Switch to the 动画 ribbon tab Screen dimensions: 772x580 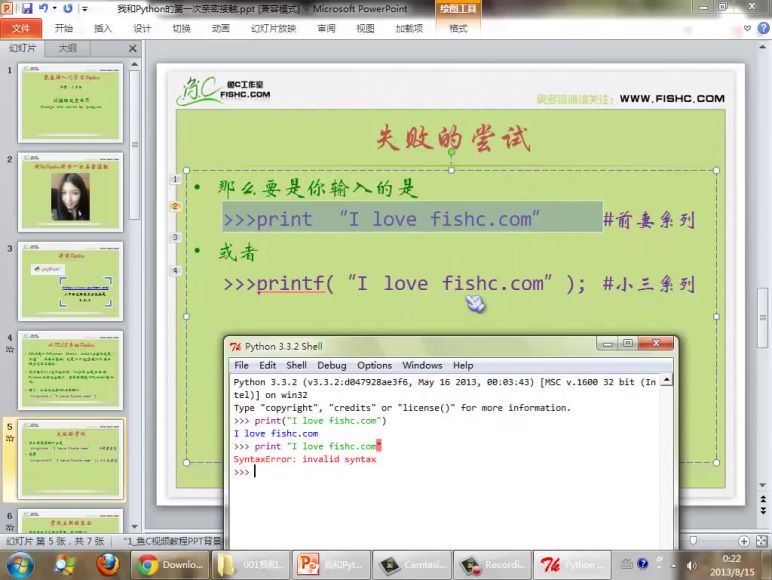[221, 28]
